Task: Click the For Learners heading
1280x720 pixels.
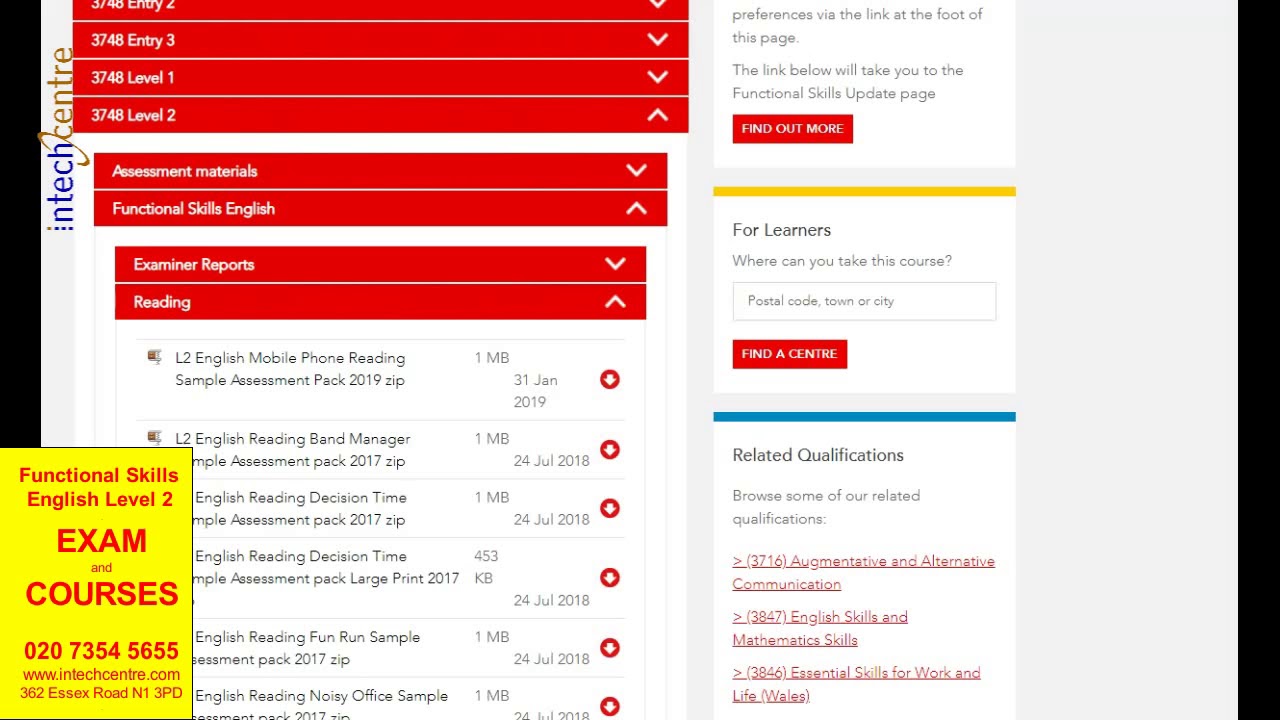Action: click(782, 230)
